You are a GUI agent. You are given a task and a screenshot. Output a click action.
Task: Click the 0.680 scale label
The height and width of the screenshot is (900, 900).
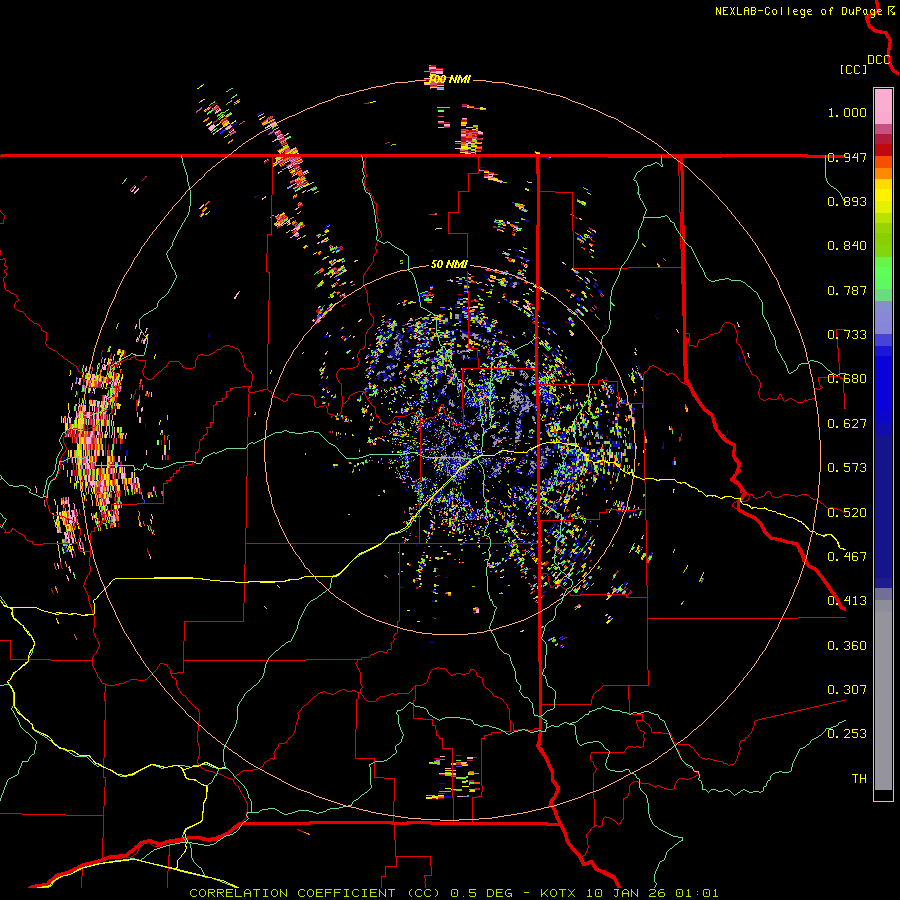(x=847, y=379)
